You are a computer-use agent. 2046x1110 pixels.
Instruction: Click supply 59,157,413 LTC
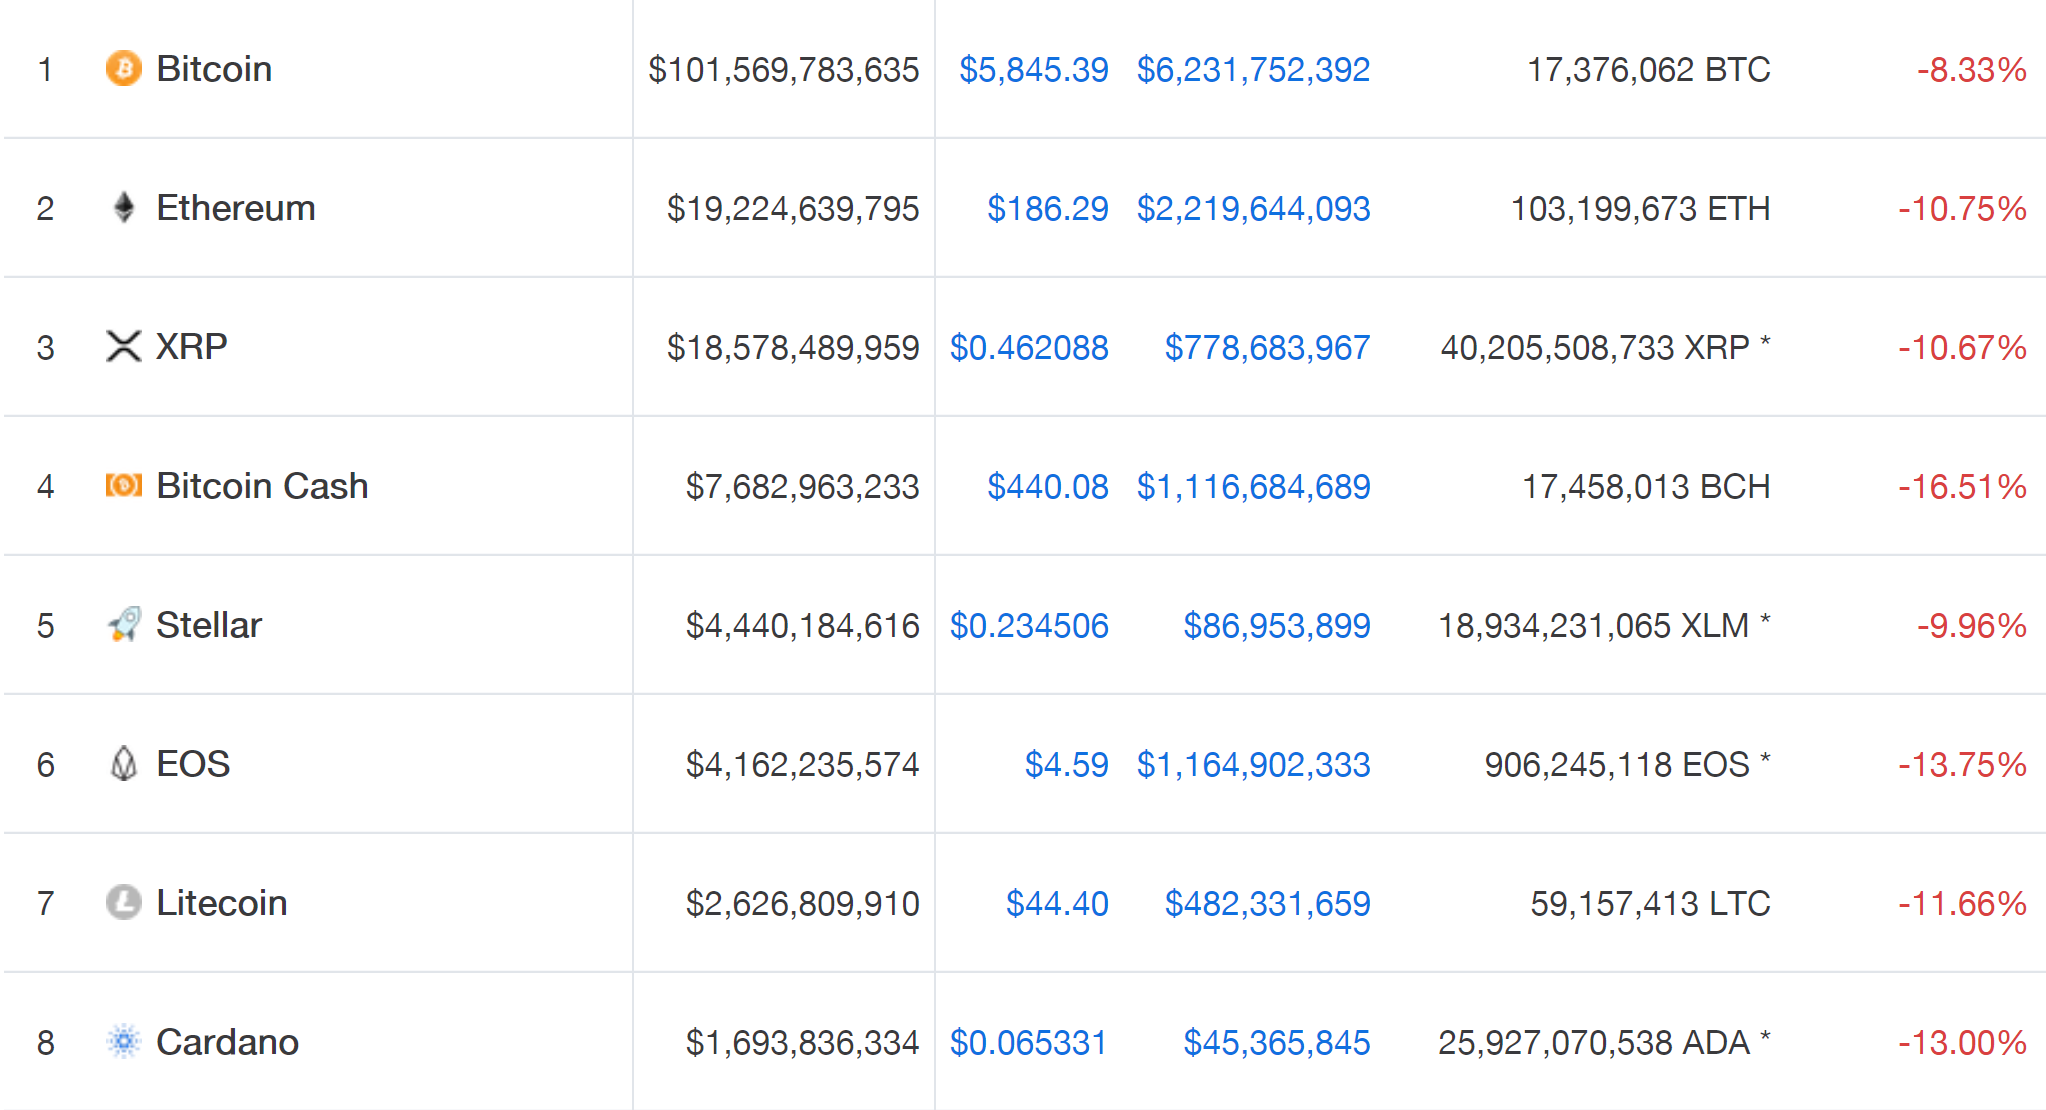click(x=1651, y=903)
